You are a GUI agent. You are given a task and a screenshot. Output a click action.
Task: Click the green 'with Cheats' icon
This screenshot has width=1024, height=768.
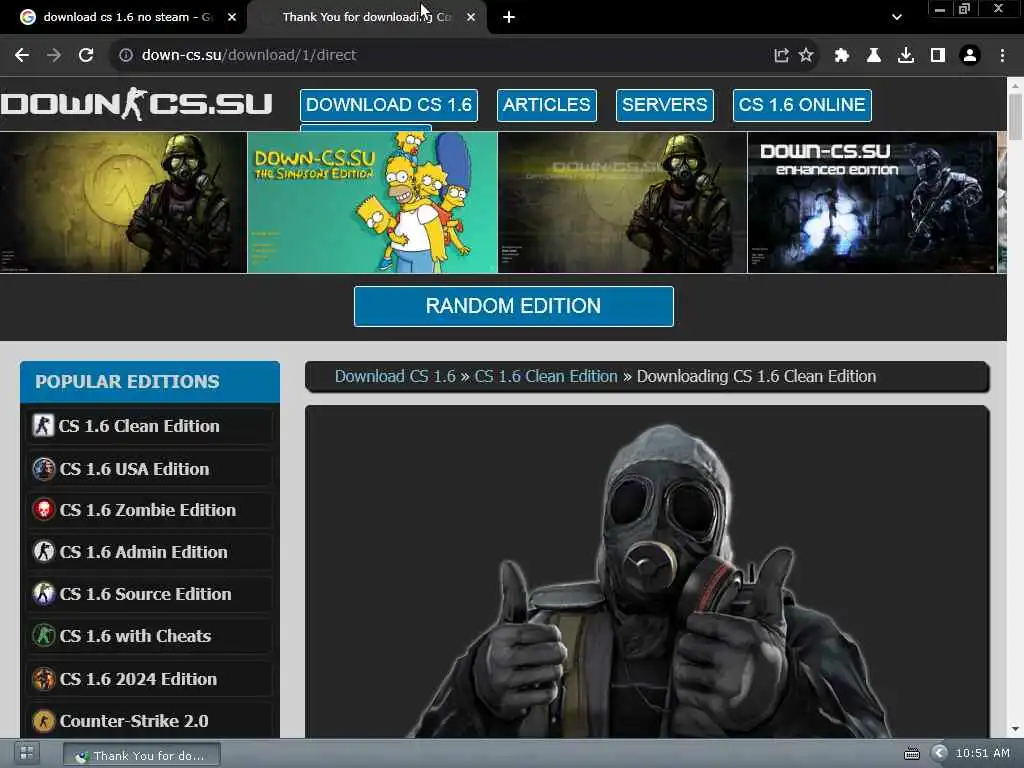click(x=44, y=635)
